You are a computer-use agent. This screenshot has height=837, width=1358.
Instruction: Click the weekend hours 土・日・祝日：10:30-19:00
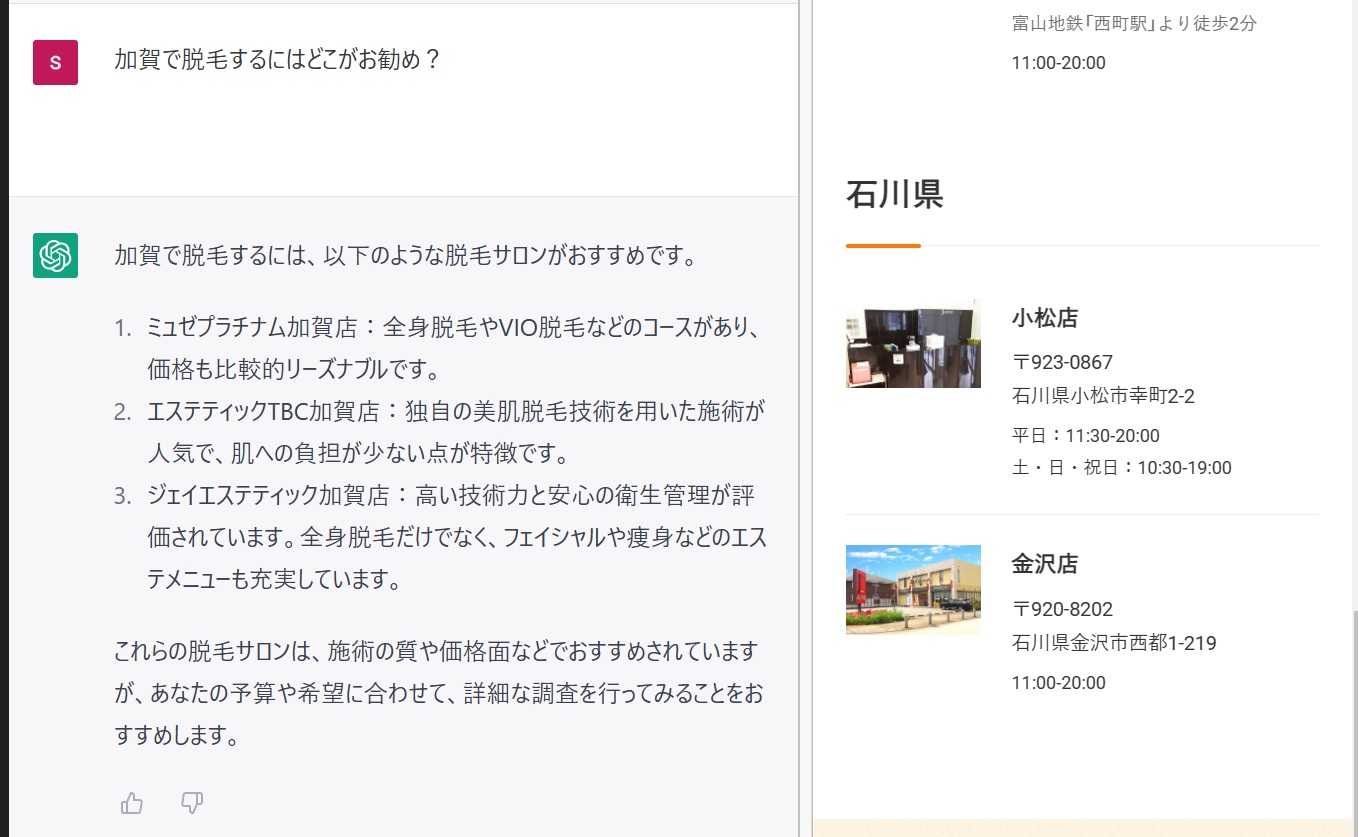coord(1122,468)
